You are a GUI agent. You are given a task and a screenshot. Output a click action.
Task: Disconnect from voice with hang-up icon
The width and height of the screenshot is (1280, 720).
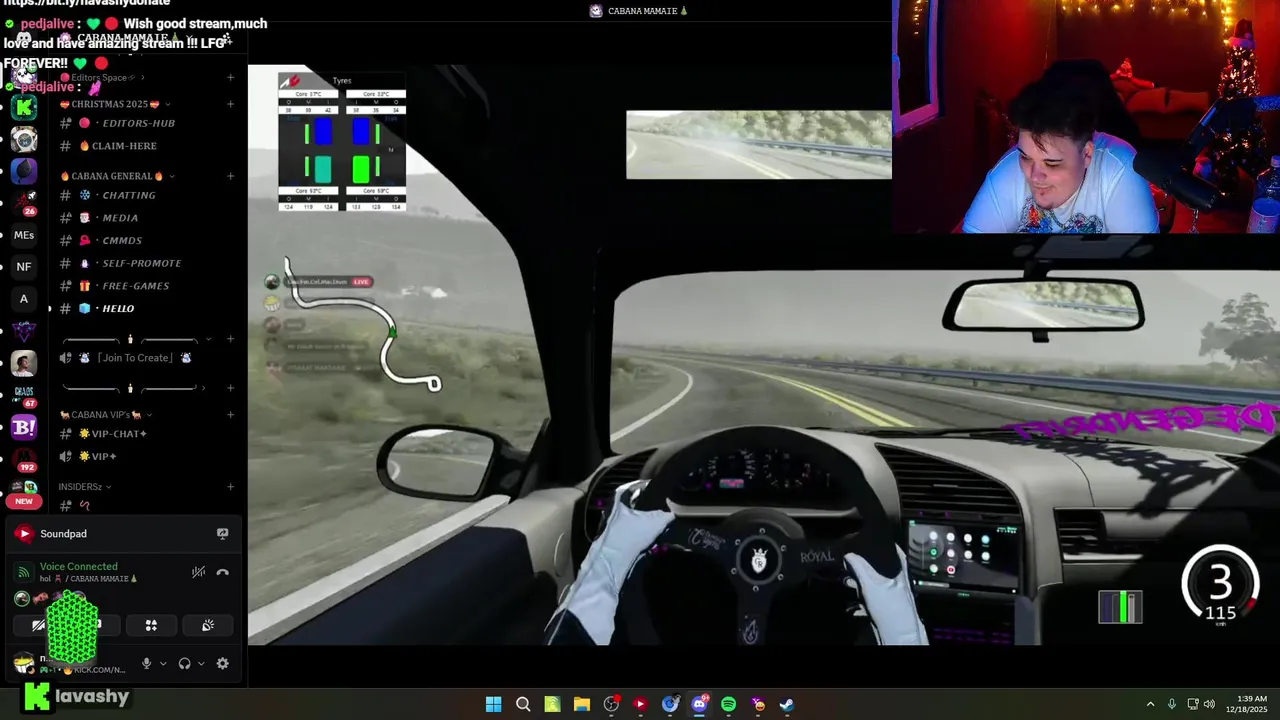coord(222,572)
